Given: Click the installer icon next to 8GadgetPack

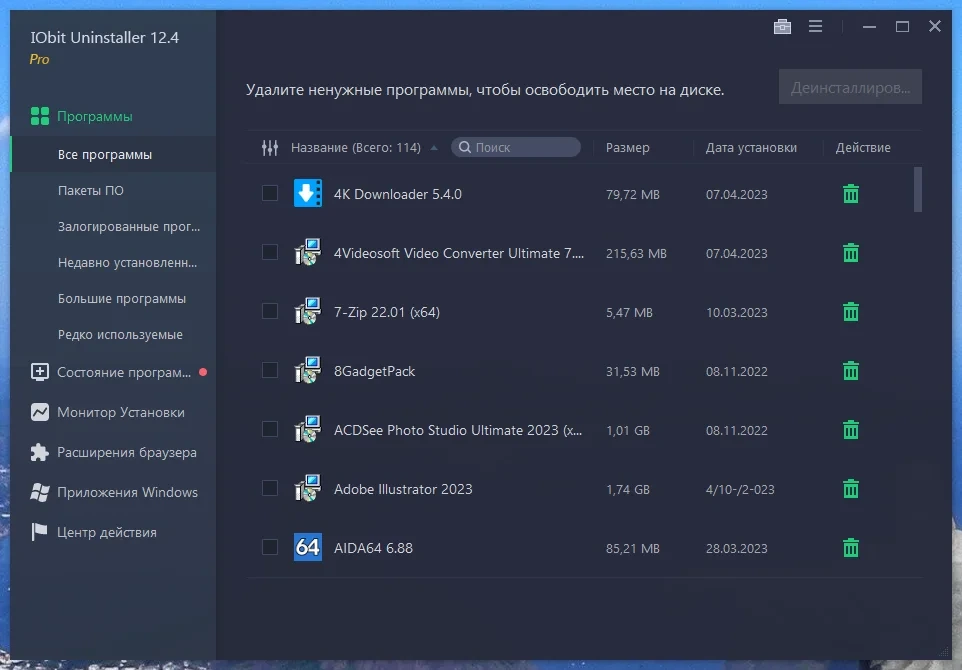Looking at the screenshot, I should [x=307, y=370].
